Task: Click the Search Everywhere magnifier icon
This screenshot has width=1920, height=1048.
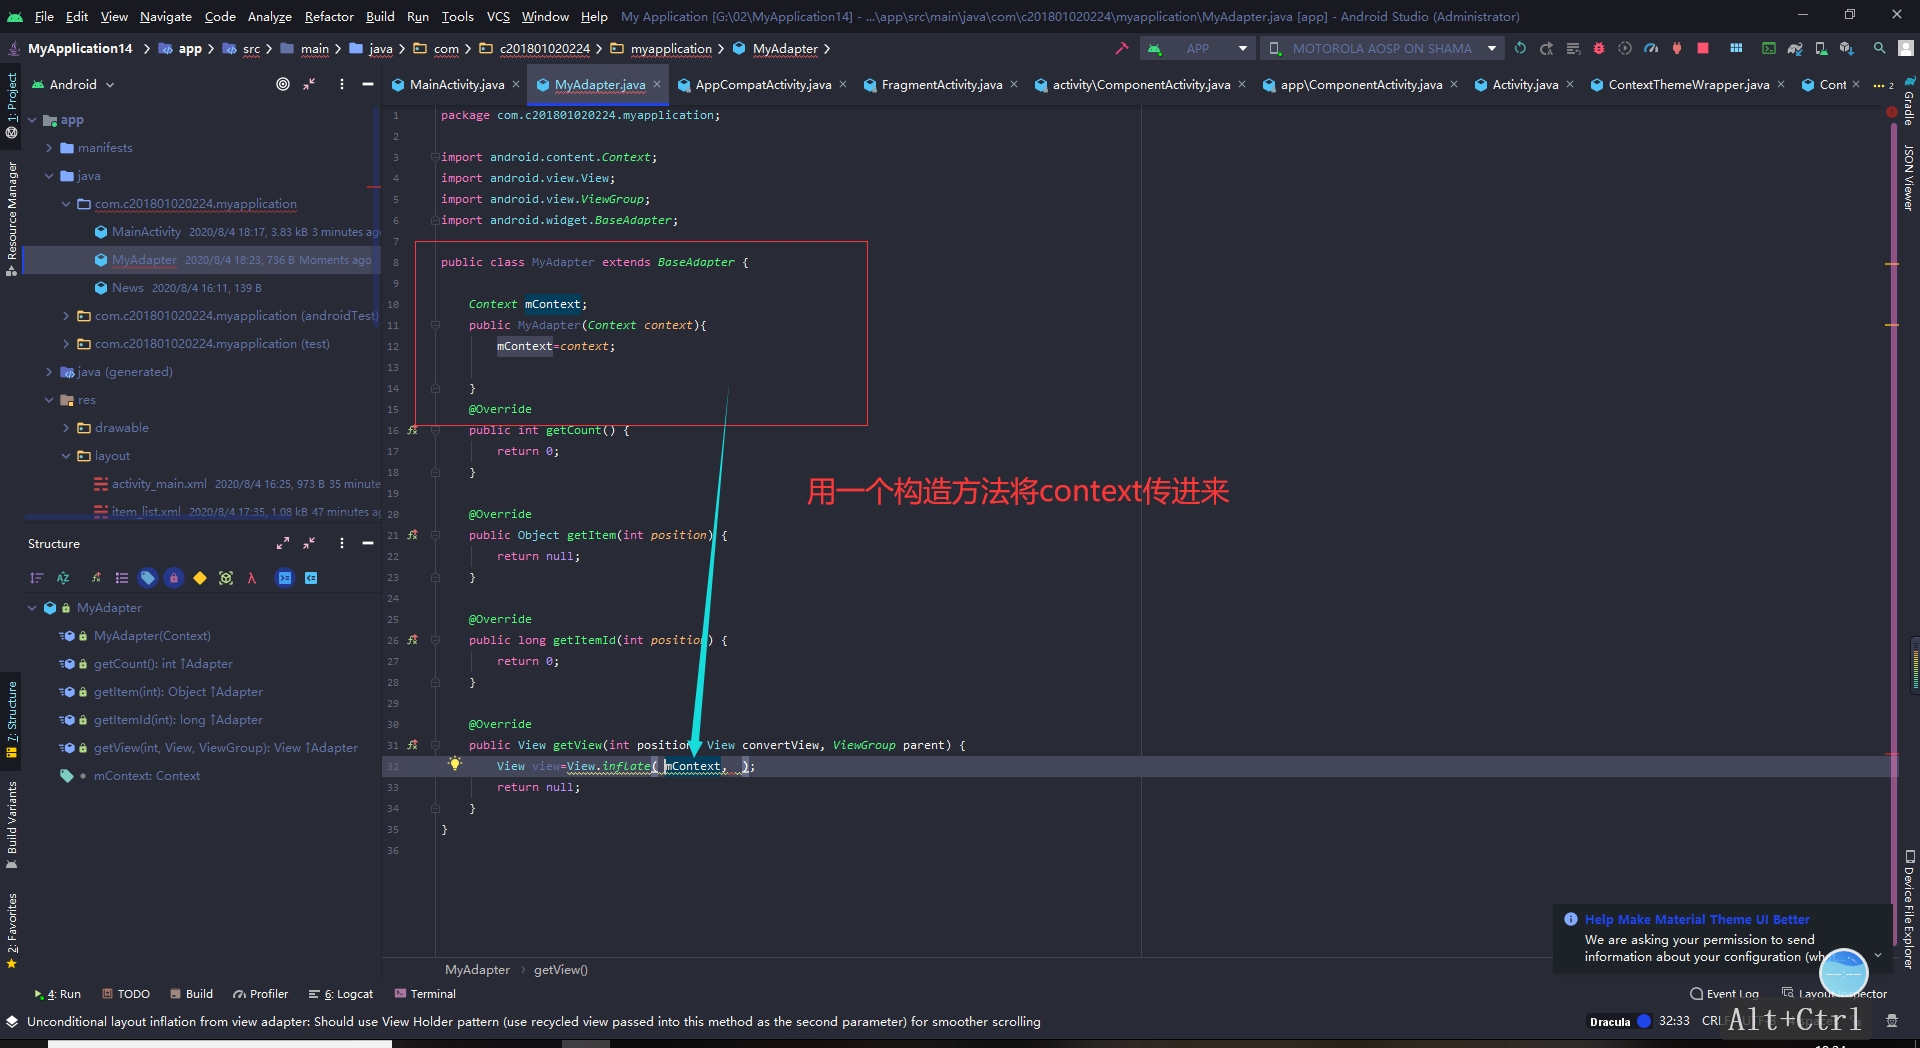Action: [x=1880, y=48]
